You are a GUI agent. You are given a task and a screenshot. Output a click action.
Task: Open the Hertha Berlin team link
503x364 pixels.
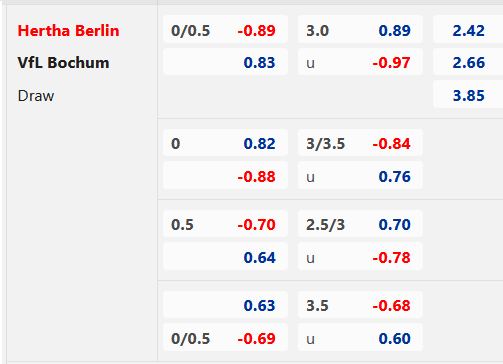pos(68,31)
